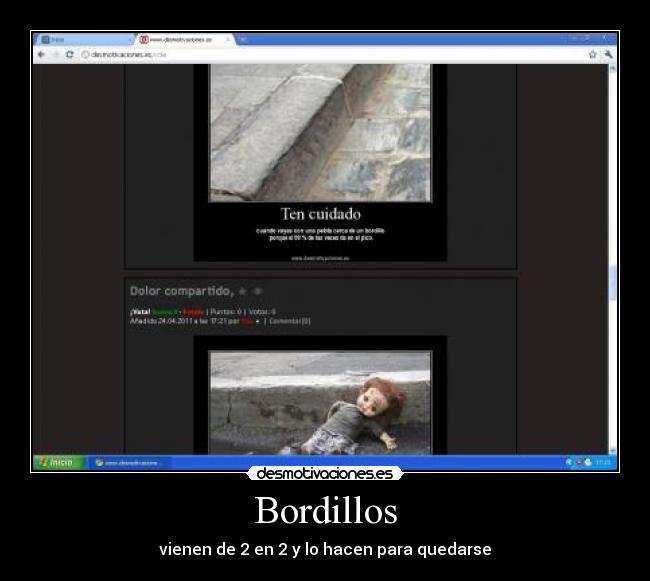Open the Windows 'Inicio' start button
The image size is (650, 581).
(58, 462)
